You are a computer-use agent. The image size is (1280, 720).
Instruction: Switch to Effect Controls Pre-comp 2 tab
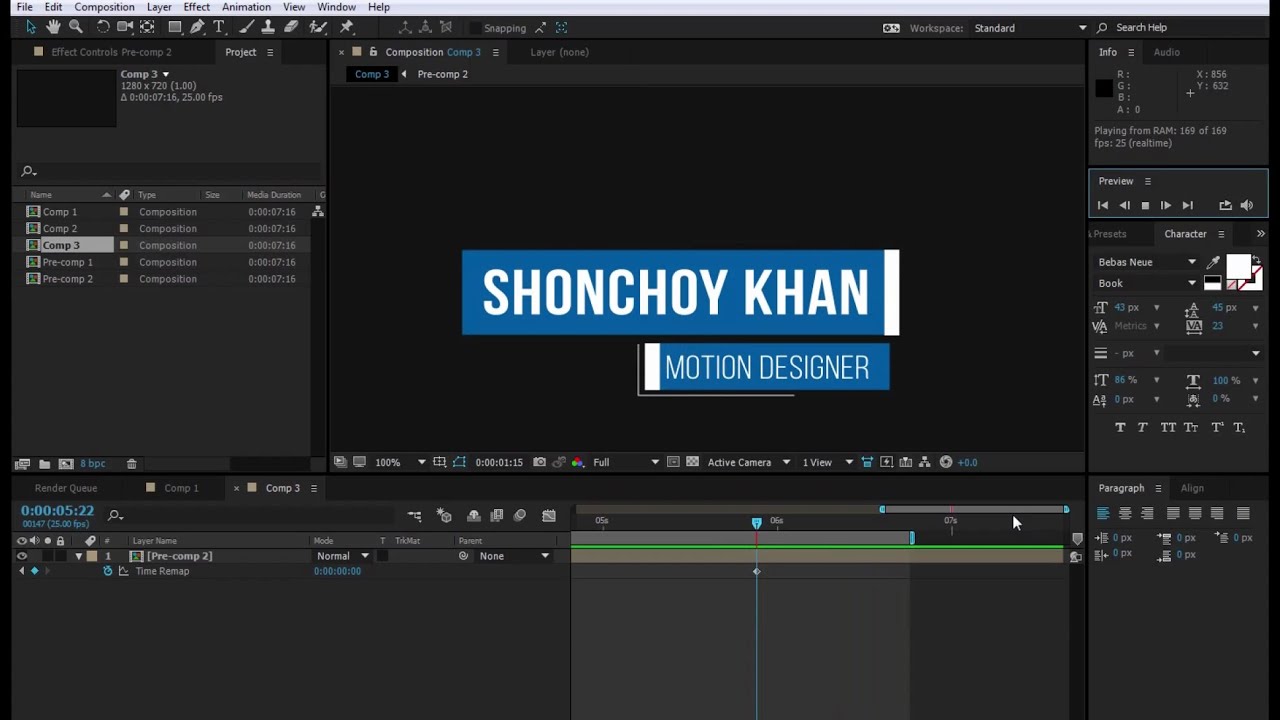[111, 52]
